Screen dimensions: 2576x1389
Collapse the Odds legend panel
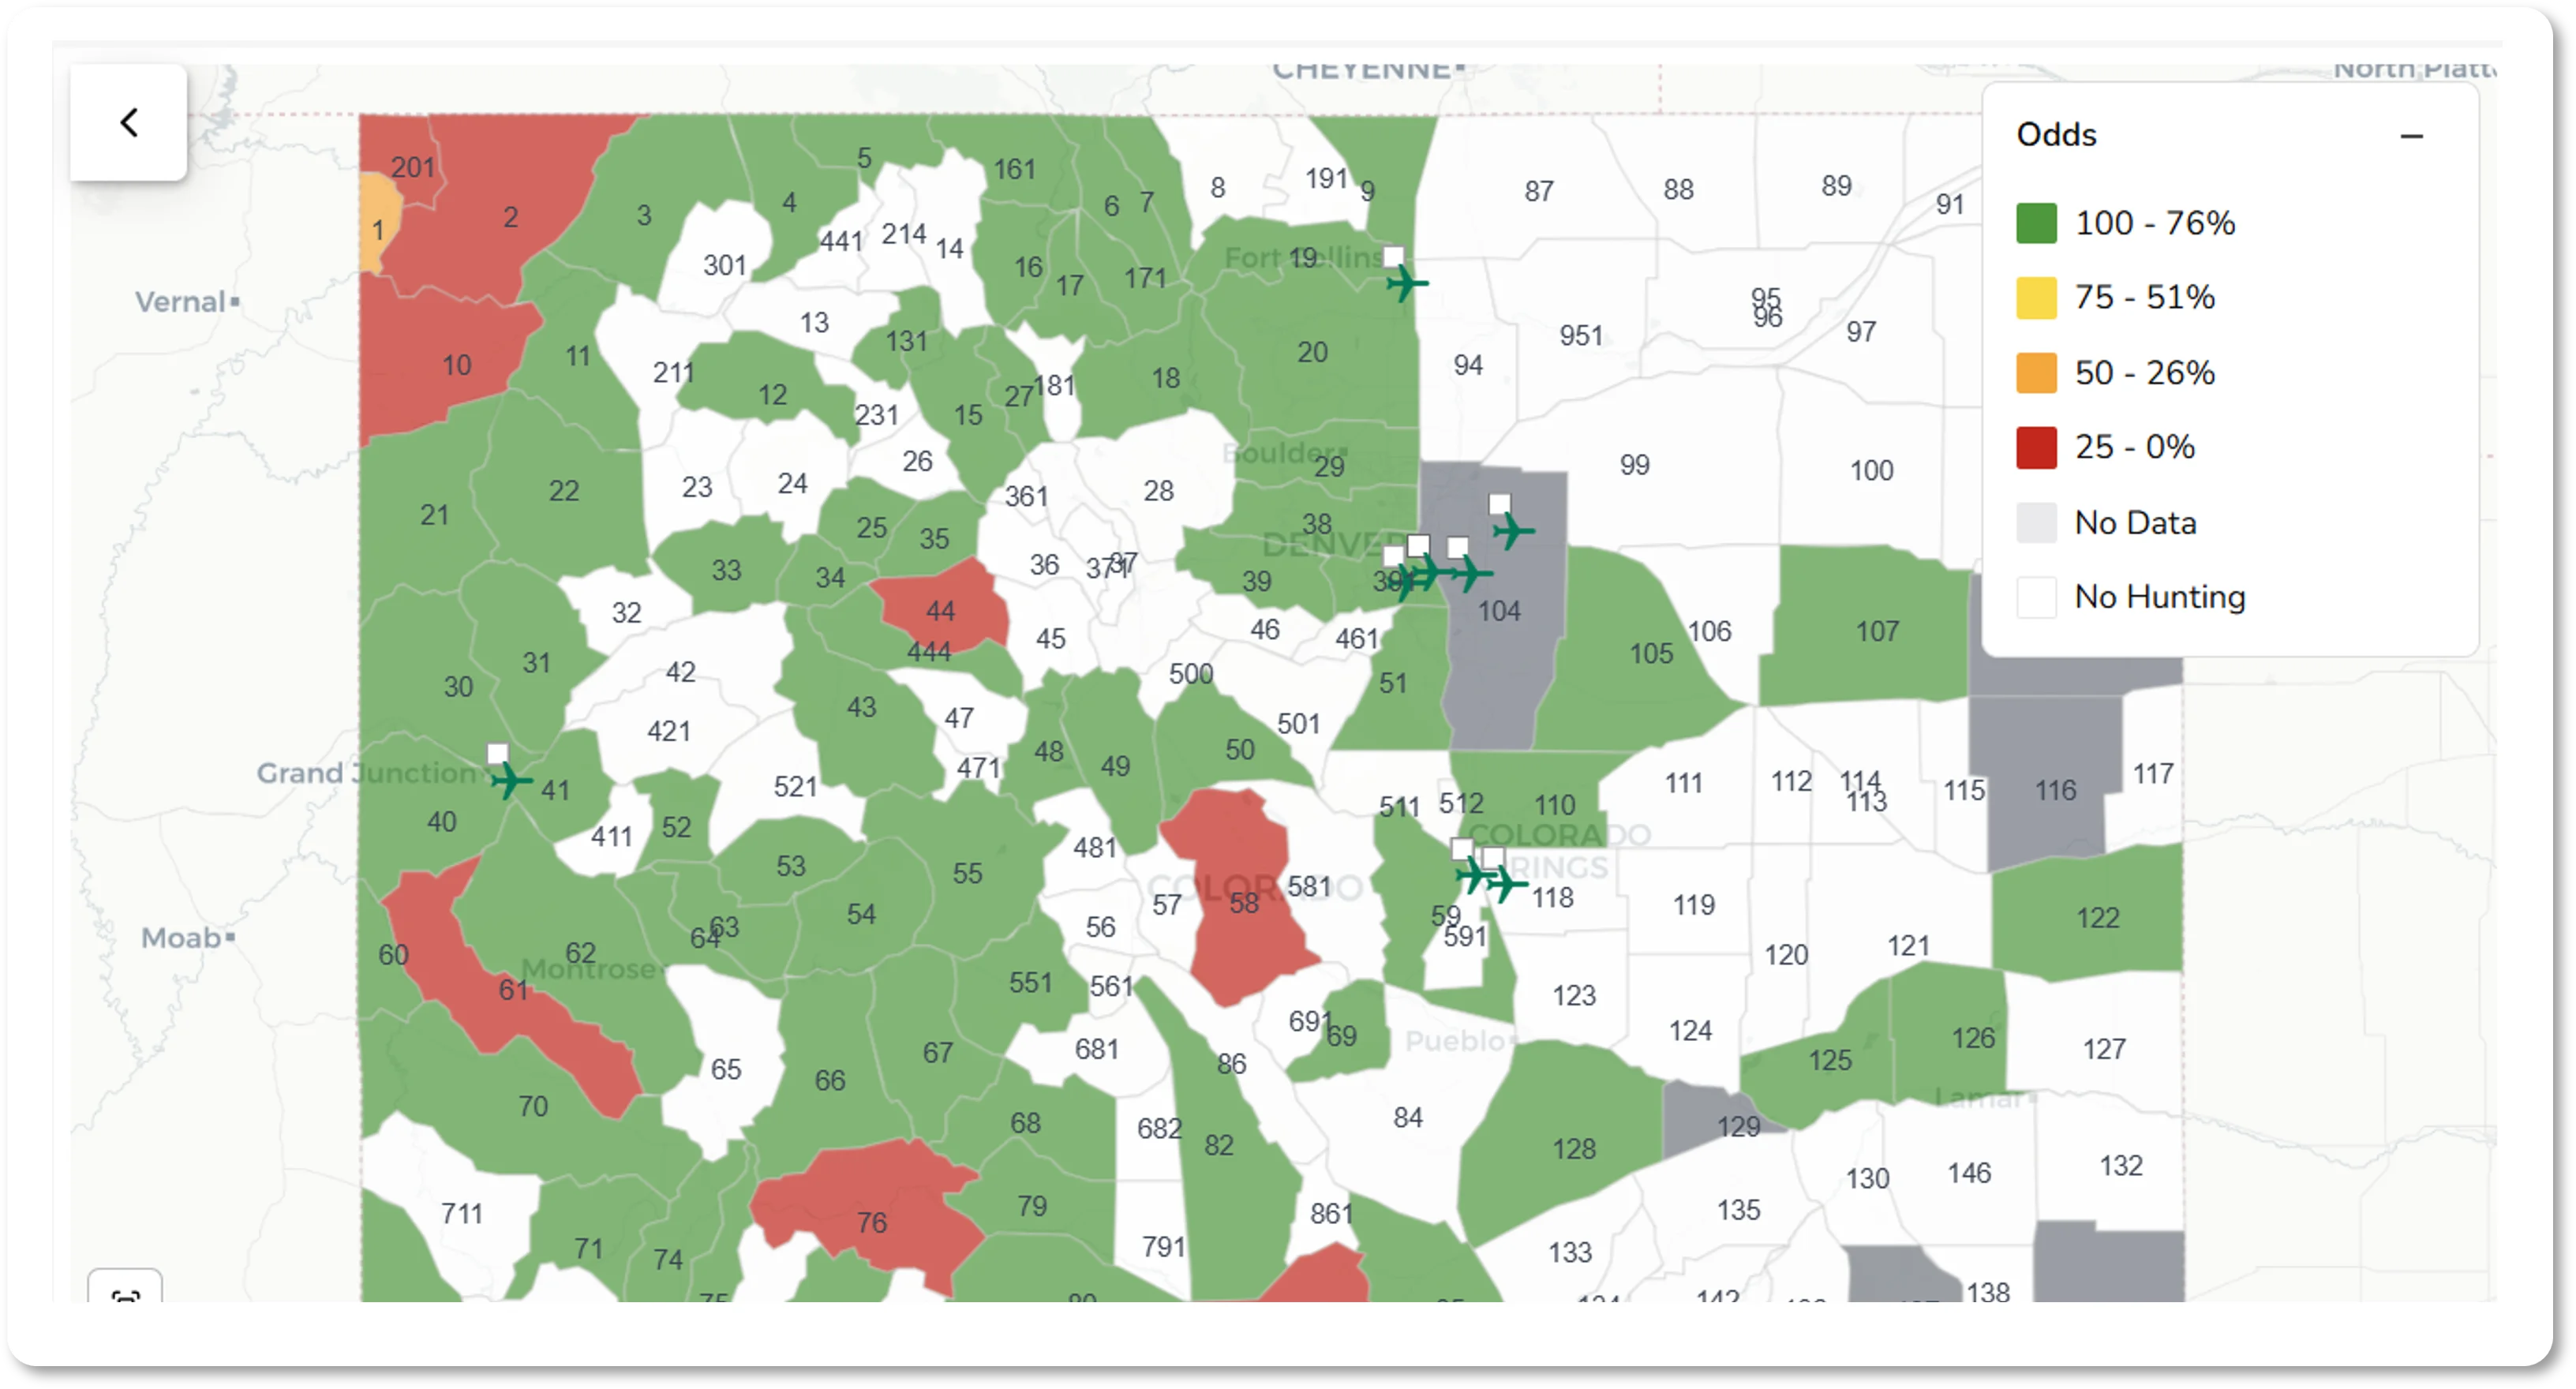click(2413, 136)
